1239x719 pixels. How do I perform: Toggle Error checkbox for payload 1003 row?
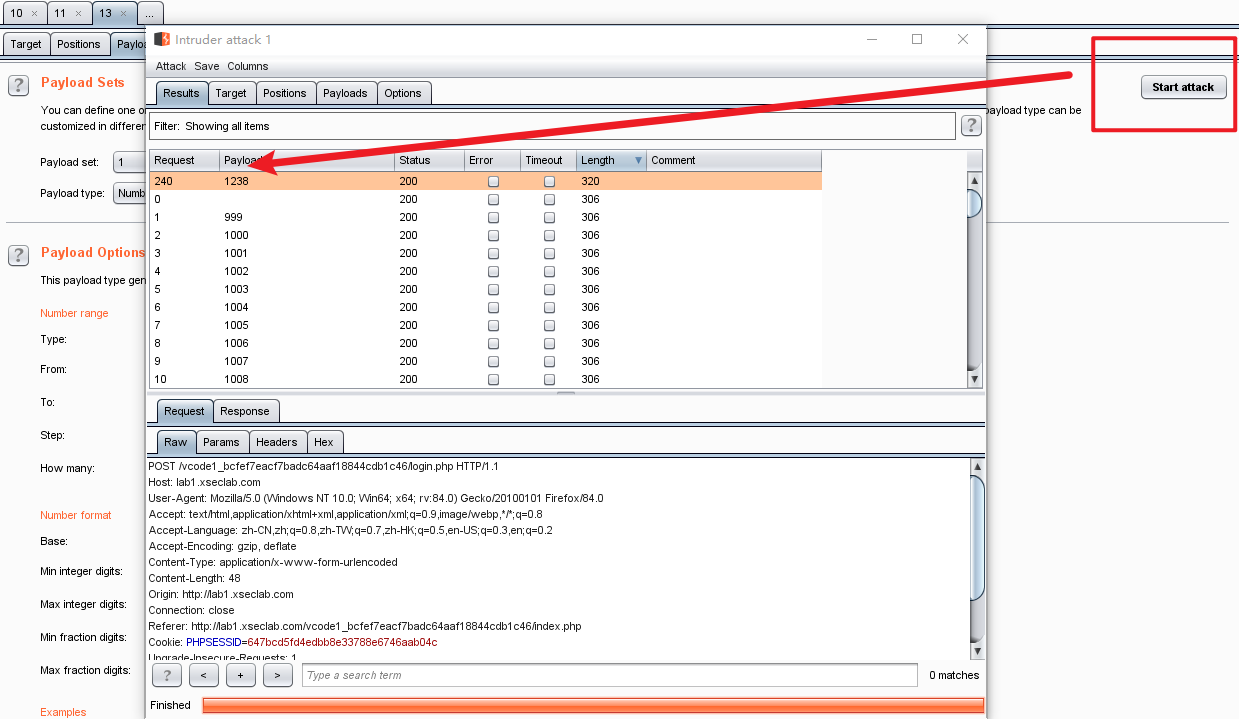pos(493,289)
